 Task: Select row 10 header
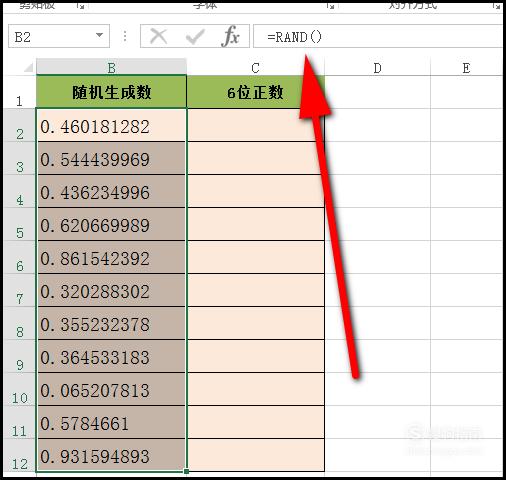tap(19, 389)
